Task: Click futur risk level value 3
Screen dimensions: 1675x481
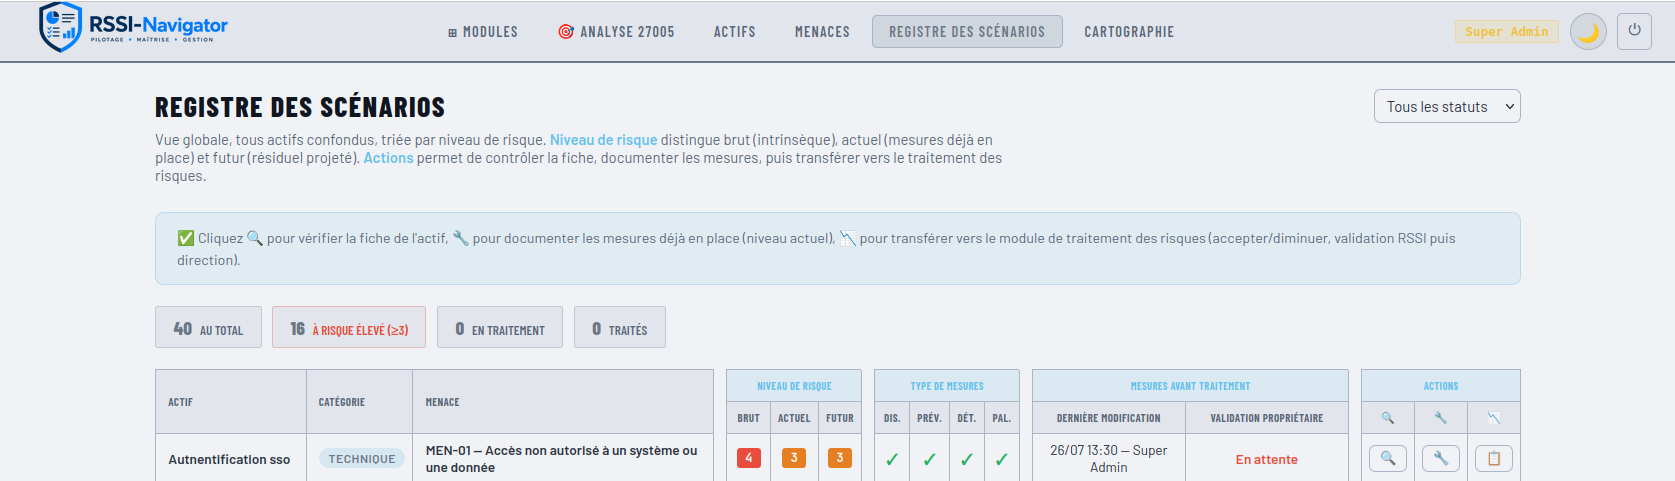Action: coord(840,457)
